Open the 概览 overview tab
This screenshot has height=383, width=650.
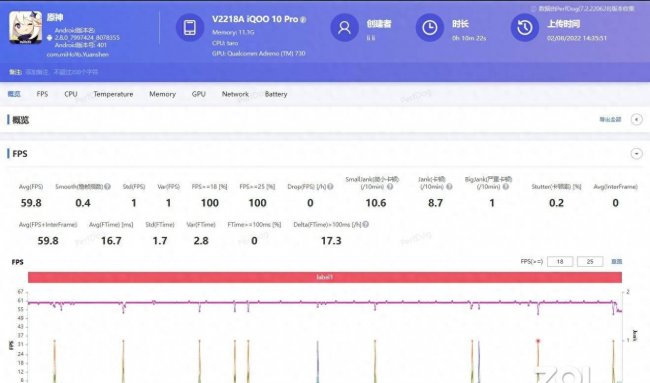(14, 94)
